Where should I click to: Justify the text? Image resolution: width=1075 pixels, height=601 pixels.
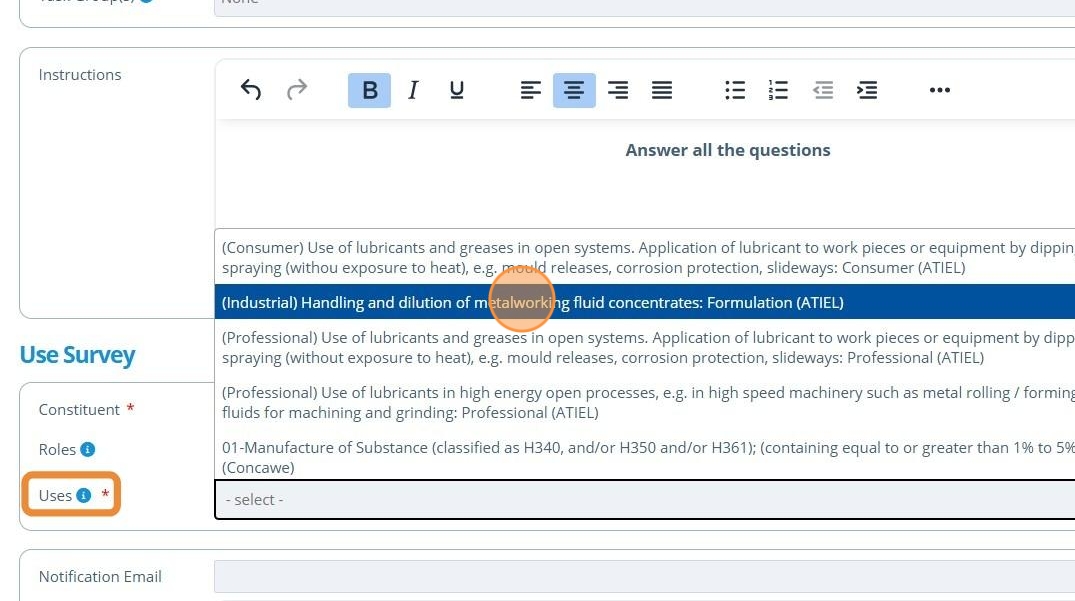tap(662, 90)
